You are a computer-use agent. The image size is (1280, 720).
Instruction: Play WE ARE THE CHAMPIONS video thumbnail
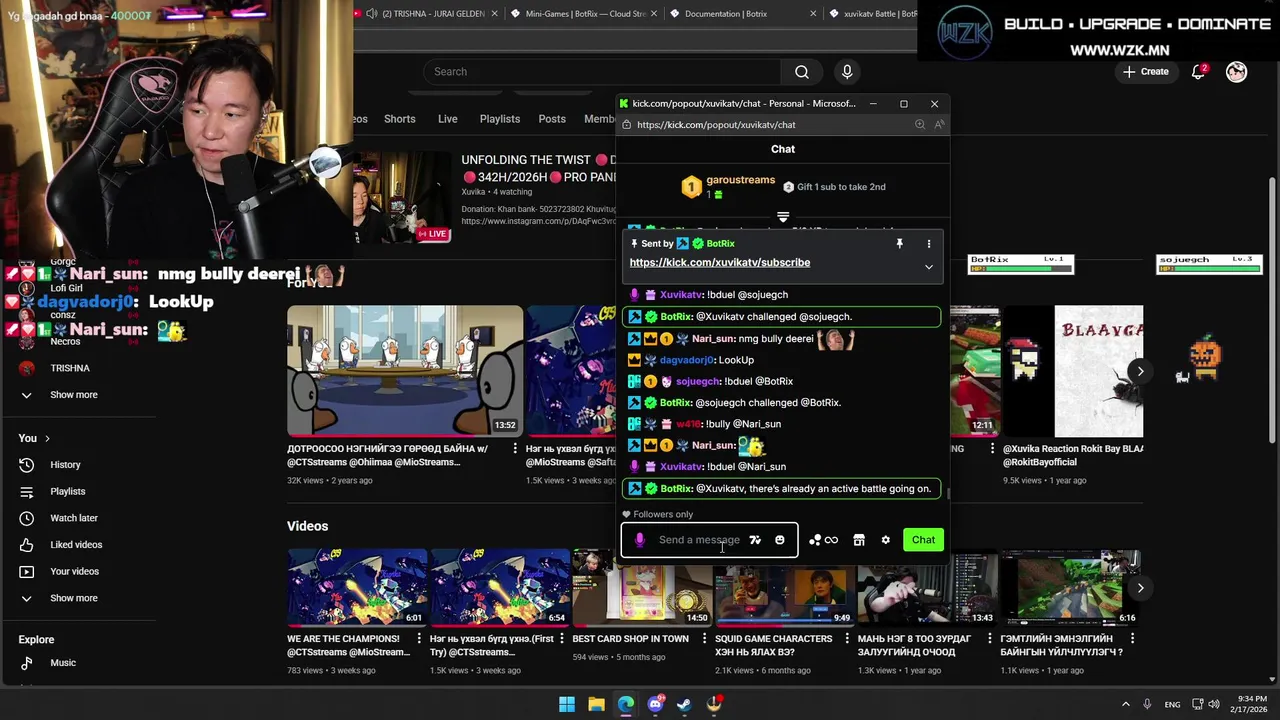[x=357, y=587]
